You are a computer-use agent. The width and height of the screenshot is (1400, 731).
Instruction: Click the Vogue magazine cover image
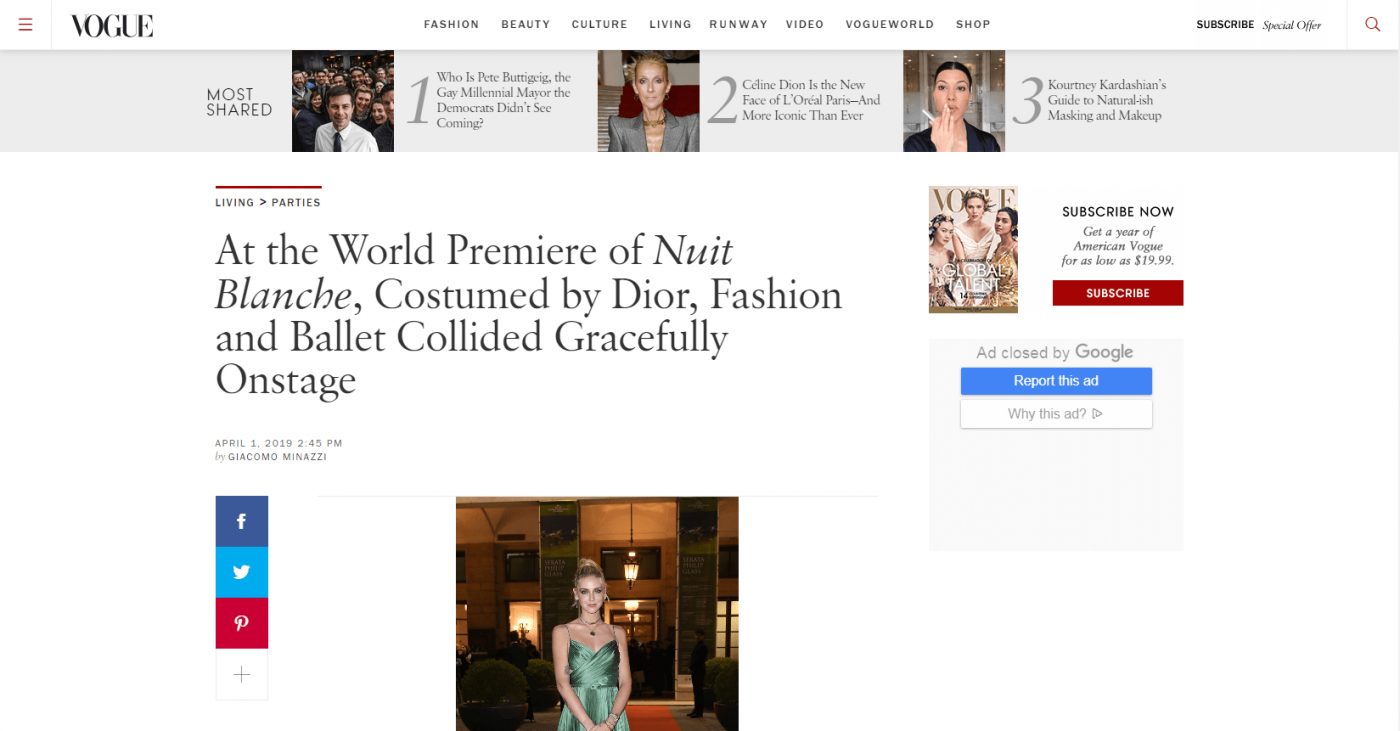[x=973, y=249]
